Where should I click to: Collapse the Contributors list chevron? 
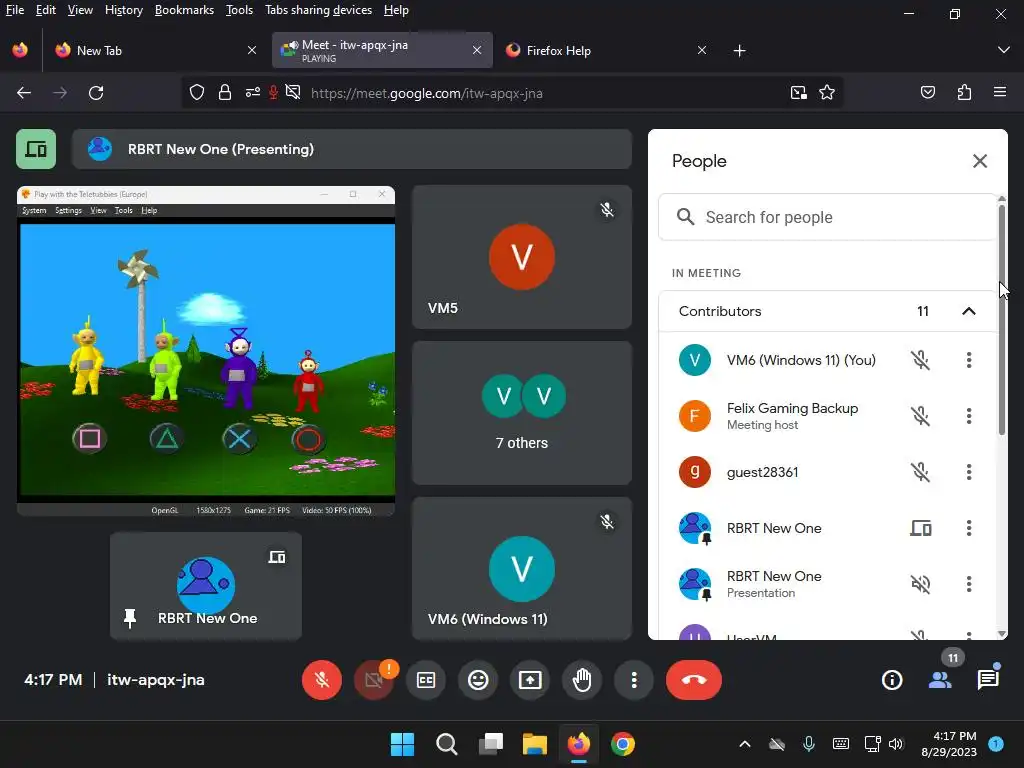point(969,312)
